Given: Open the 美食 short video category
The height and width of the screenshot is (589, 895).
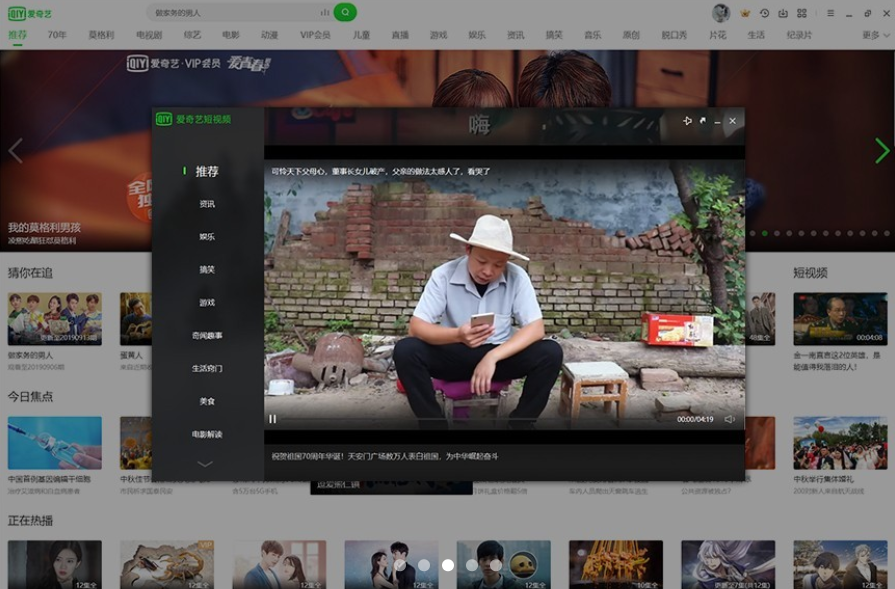Looking at the screenshot, I should coord(207,401).
